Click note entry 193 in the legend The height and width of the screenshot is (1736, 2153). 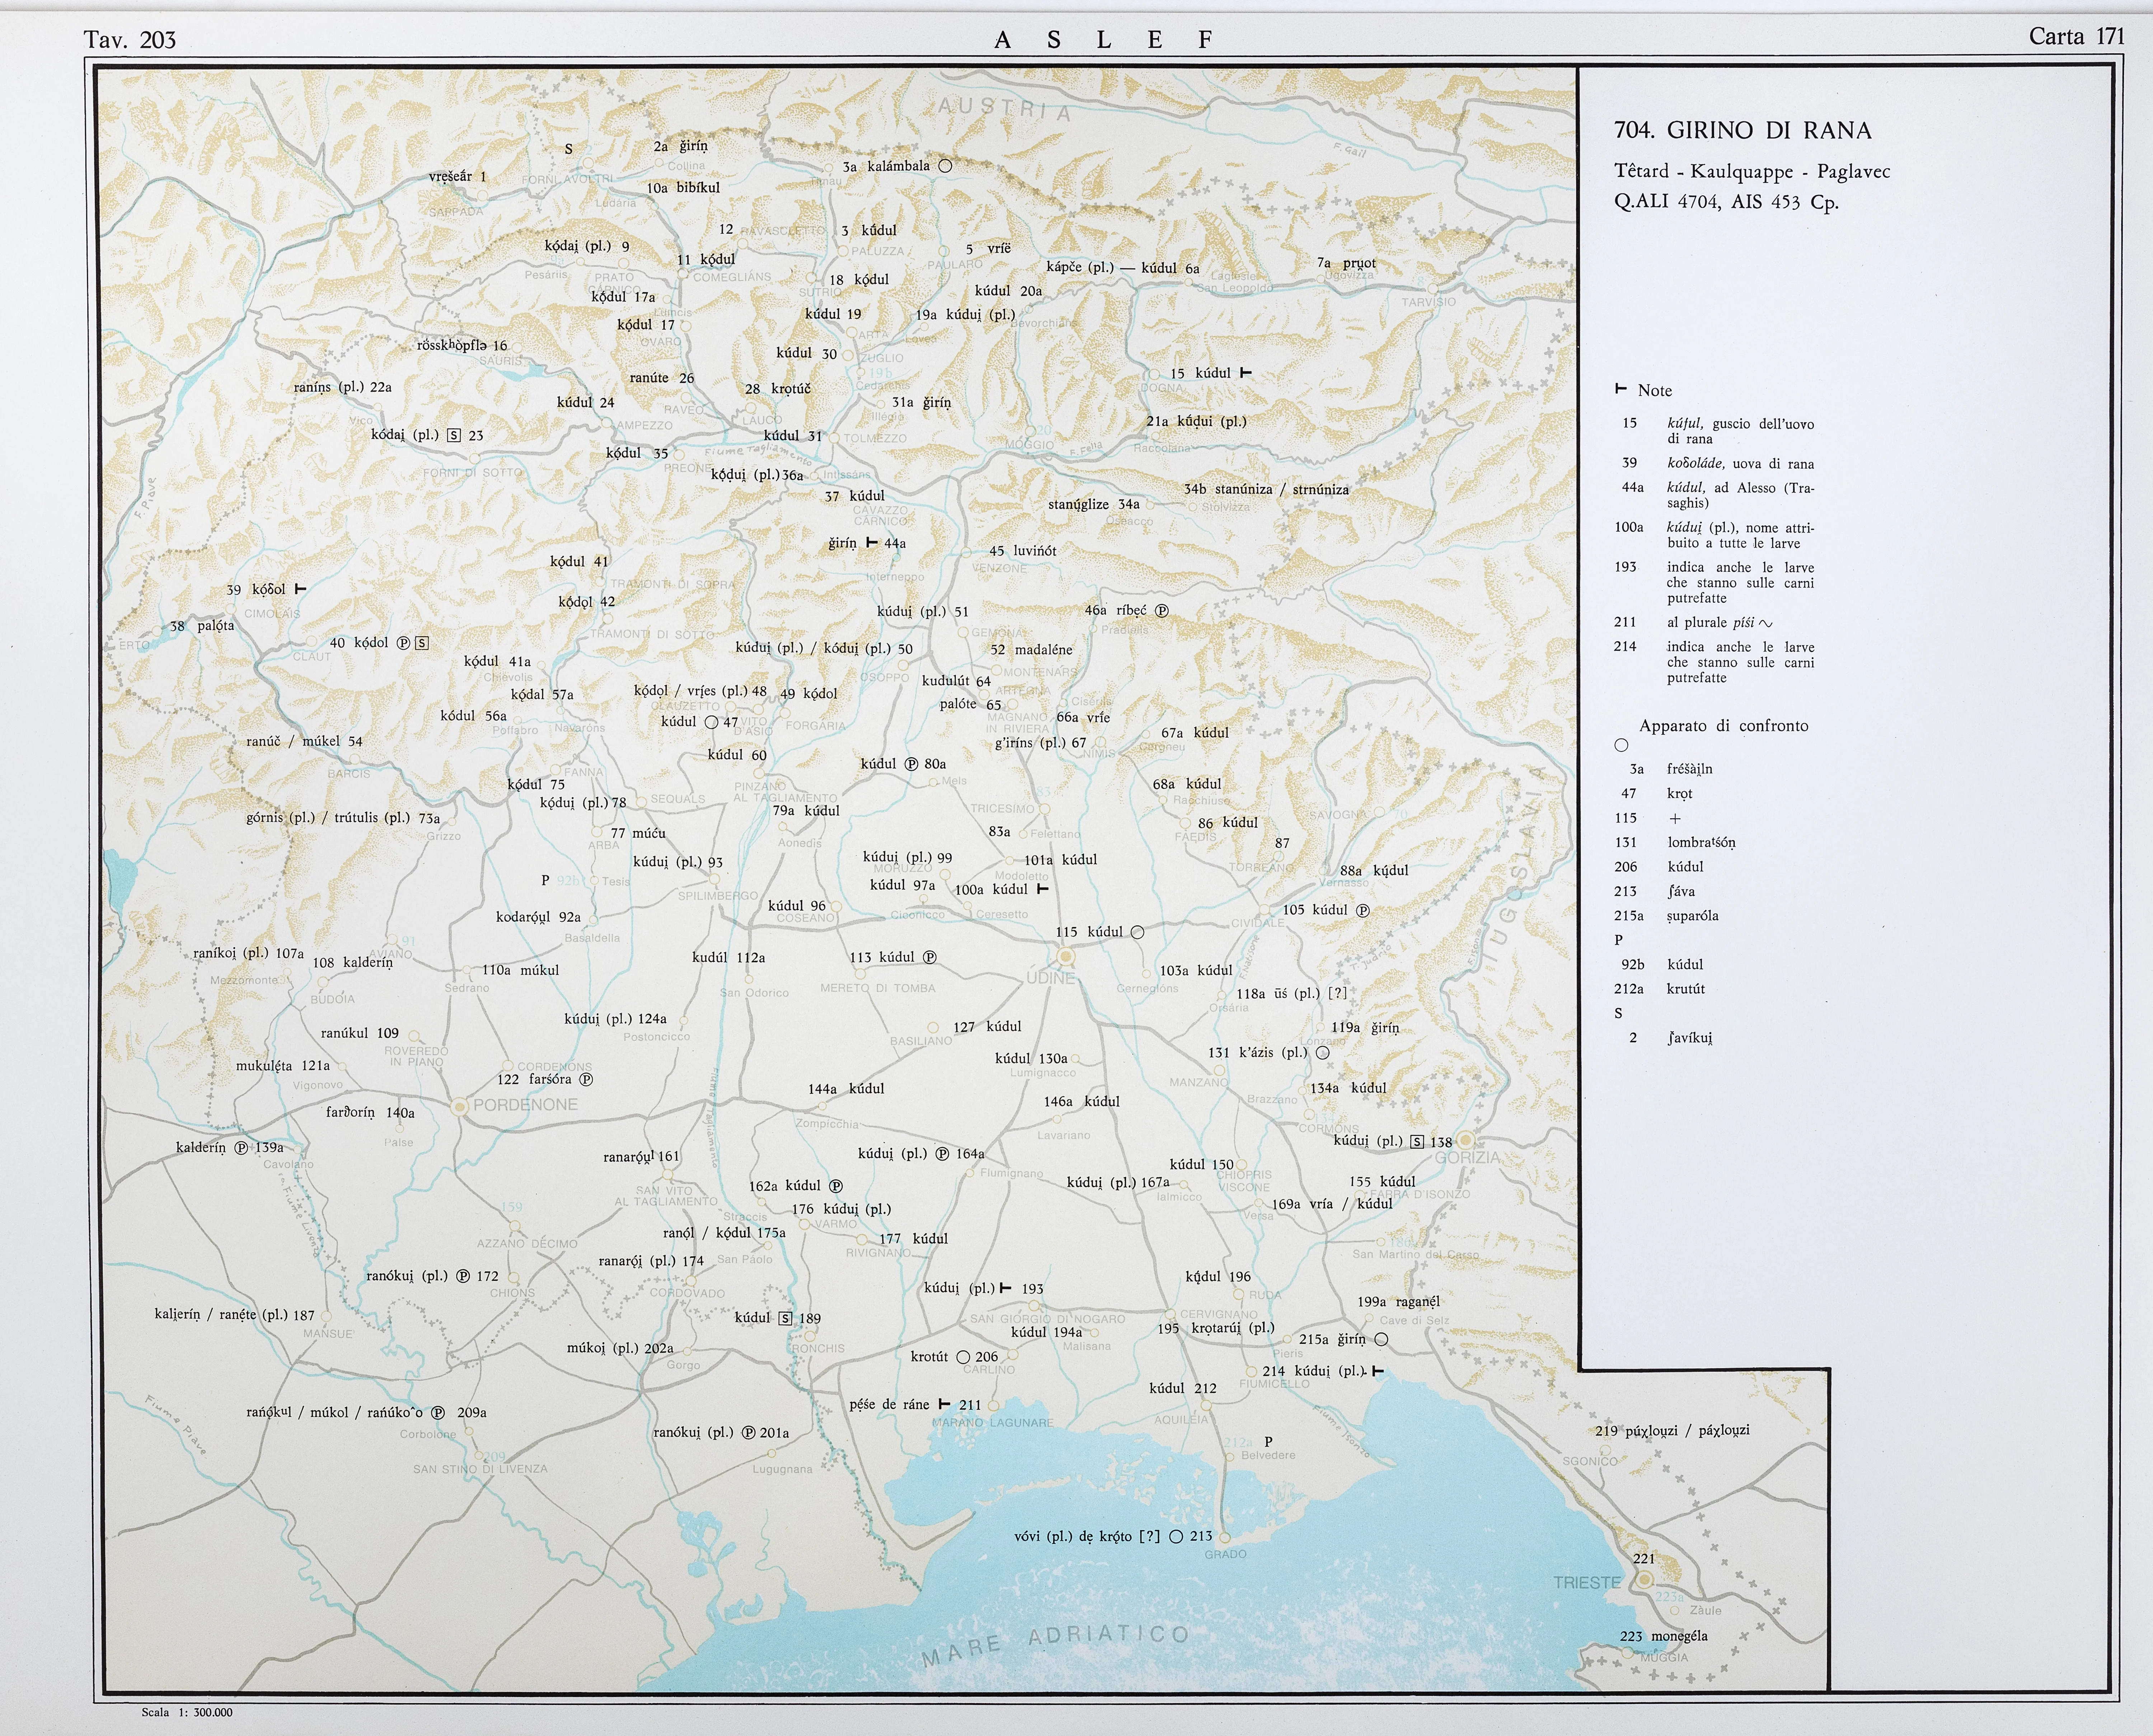(1626, 567)
